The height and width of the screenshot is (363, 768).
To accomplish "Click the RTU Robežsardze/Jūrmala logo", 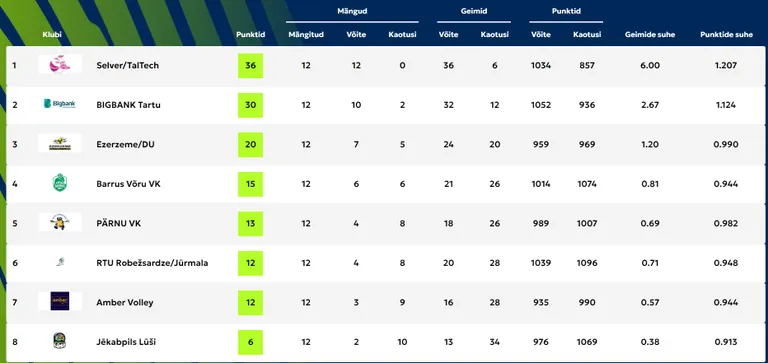I will 60,263.
